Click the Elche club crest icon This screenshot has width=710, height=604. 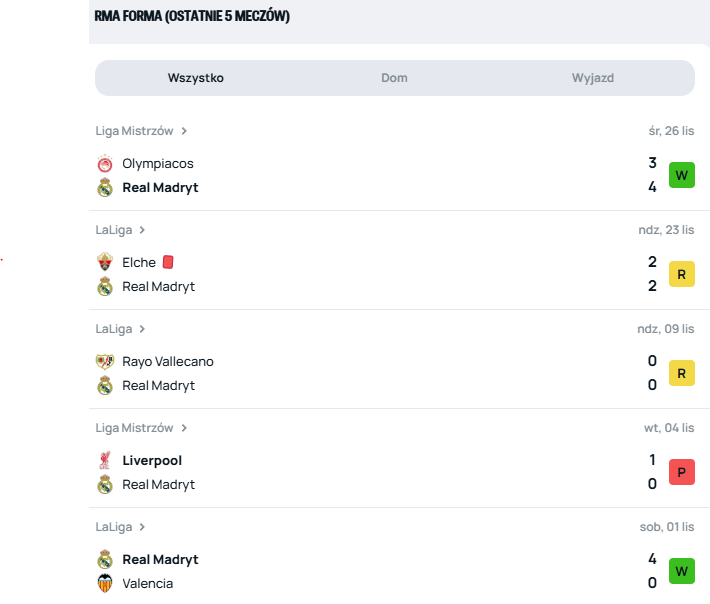click(105, 262)
